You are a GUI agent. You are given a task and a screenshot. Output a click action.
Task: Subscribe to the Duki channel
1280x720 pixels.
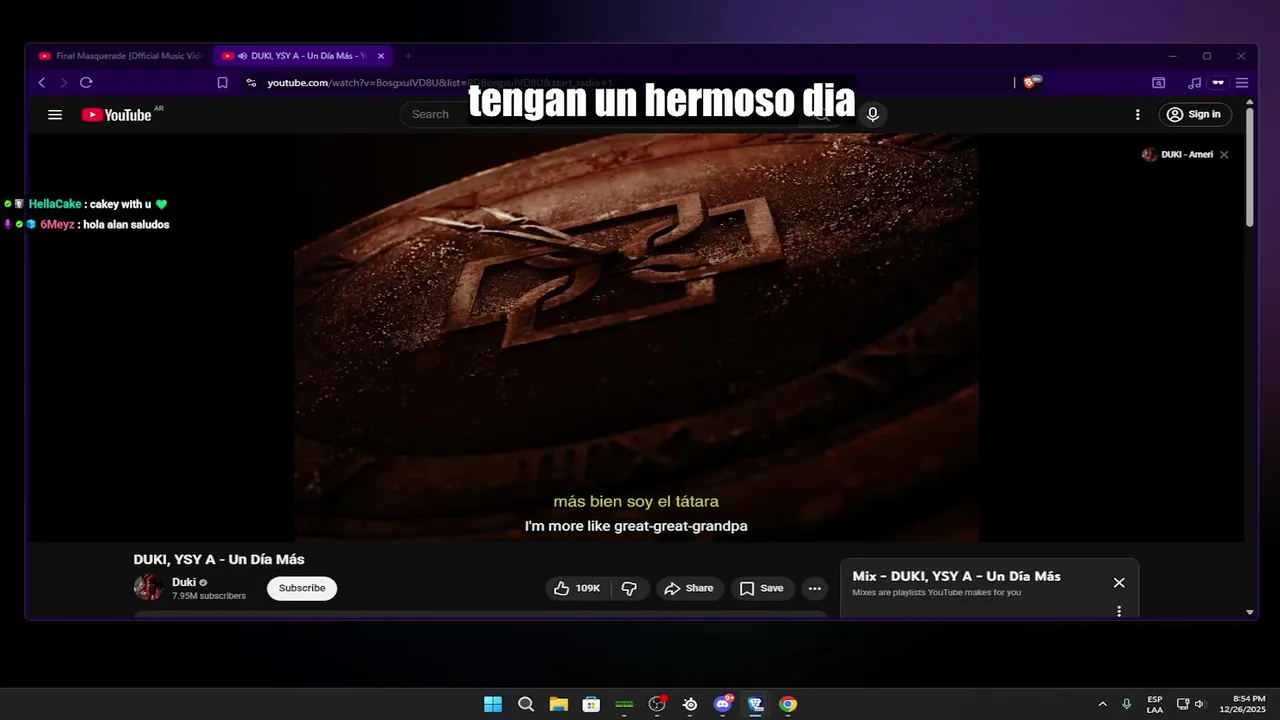302,588
